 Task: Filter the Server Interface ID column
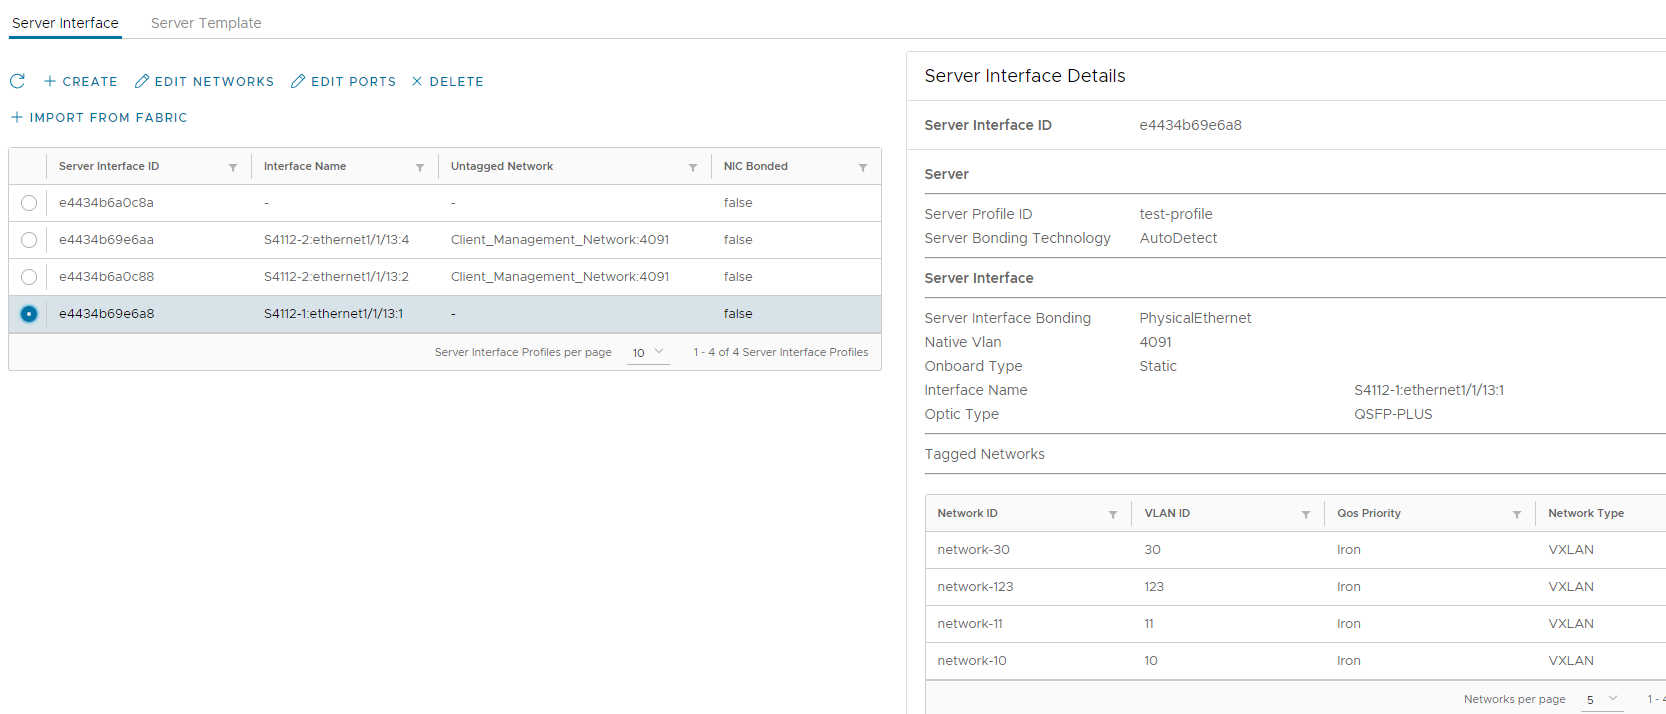coord(233,167)
